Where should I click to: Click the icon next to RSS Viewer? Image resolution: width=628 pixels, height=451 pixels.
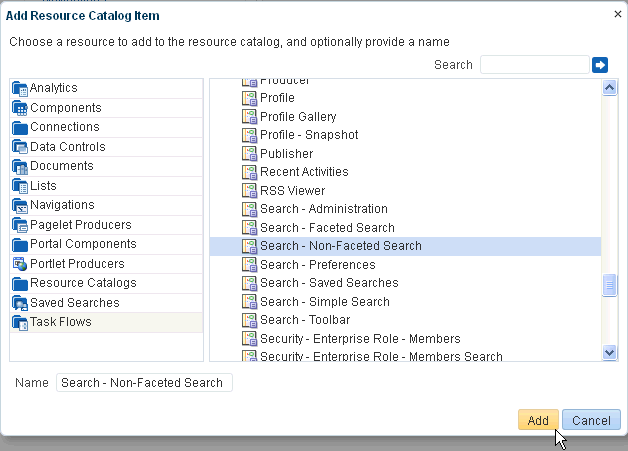(x=250, y=191)
